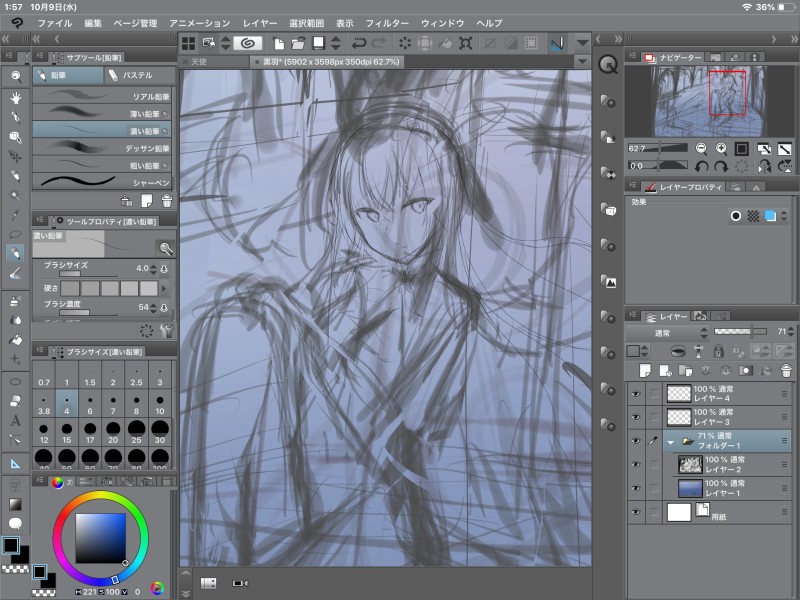Hide レイヤー 4 with its eye icon
Screen dimensions: 800x600
[x=636, y=394]
